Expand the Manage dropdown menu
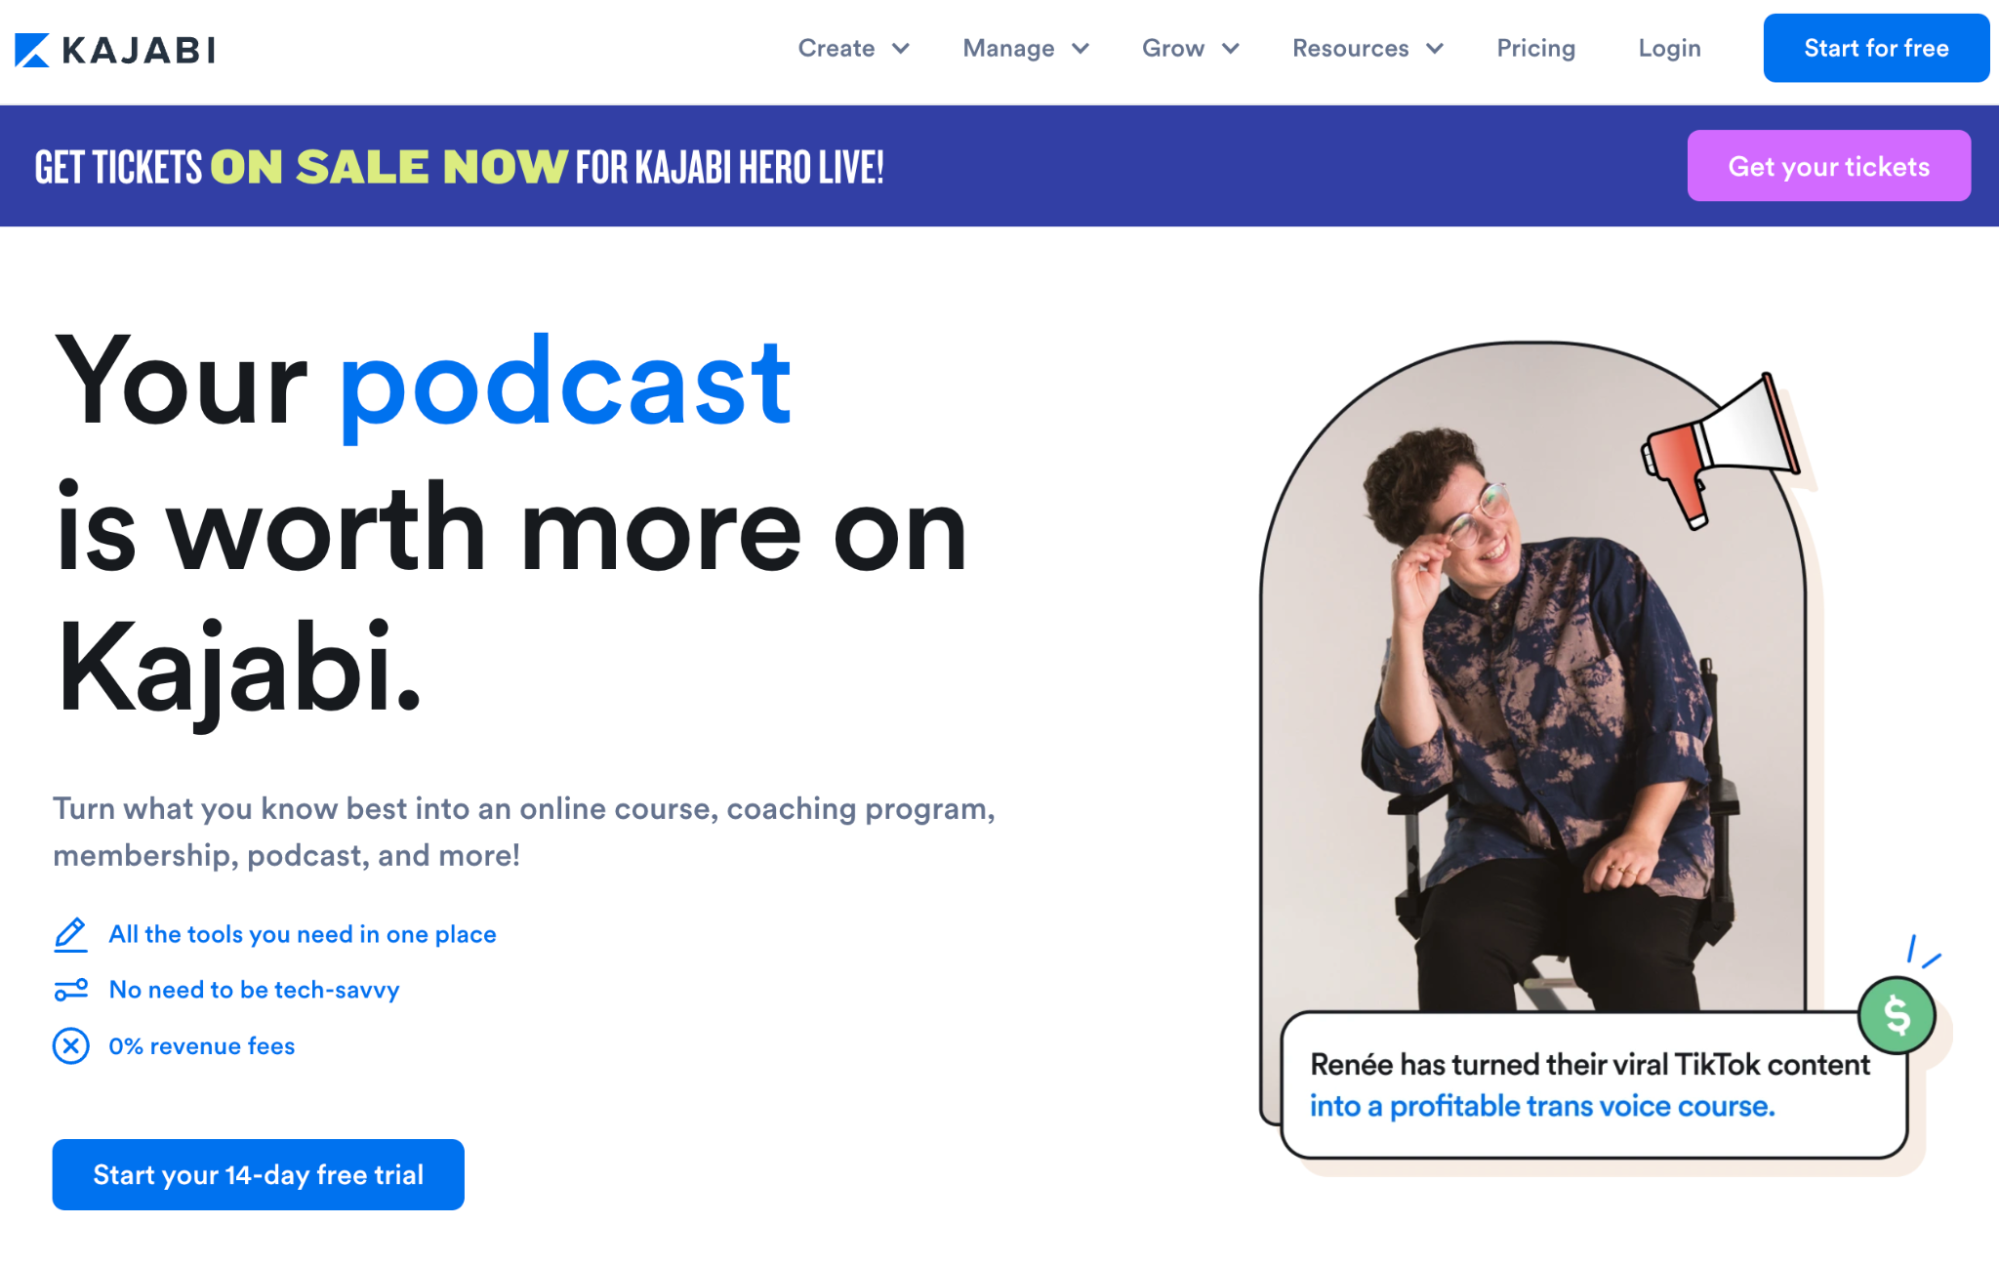The image size is (1999, 1275). pyautogui.click(x=1021, y=48)
